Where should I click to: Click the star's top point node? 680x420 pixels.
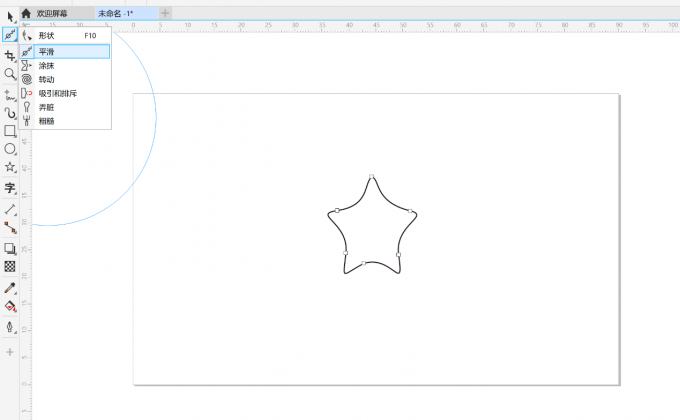click(x=371, y=176)
